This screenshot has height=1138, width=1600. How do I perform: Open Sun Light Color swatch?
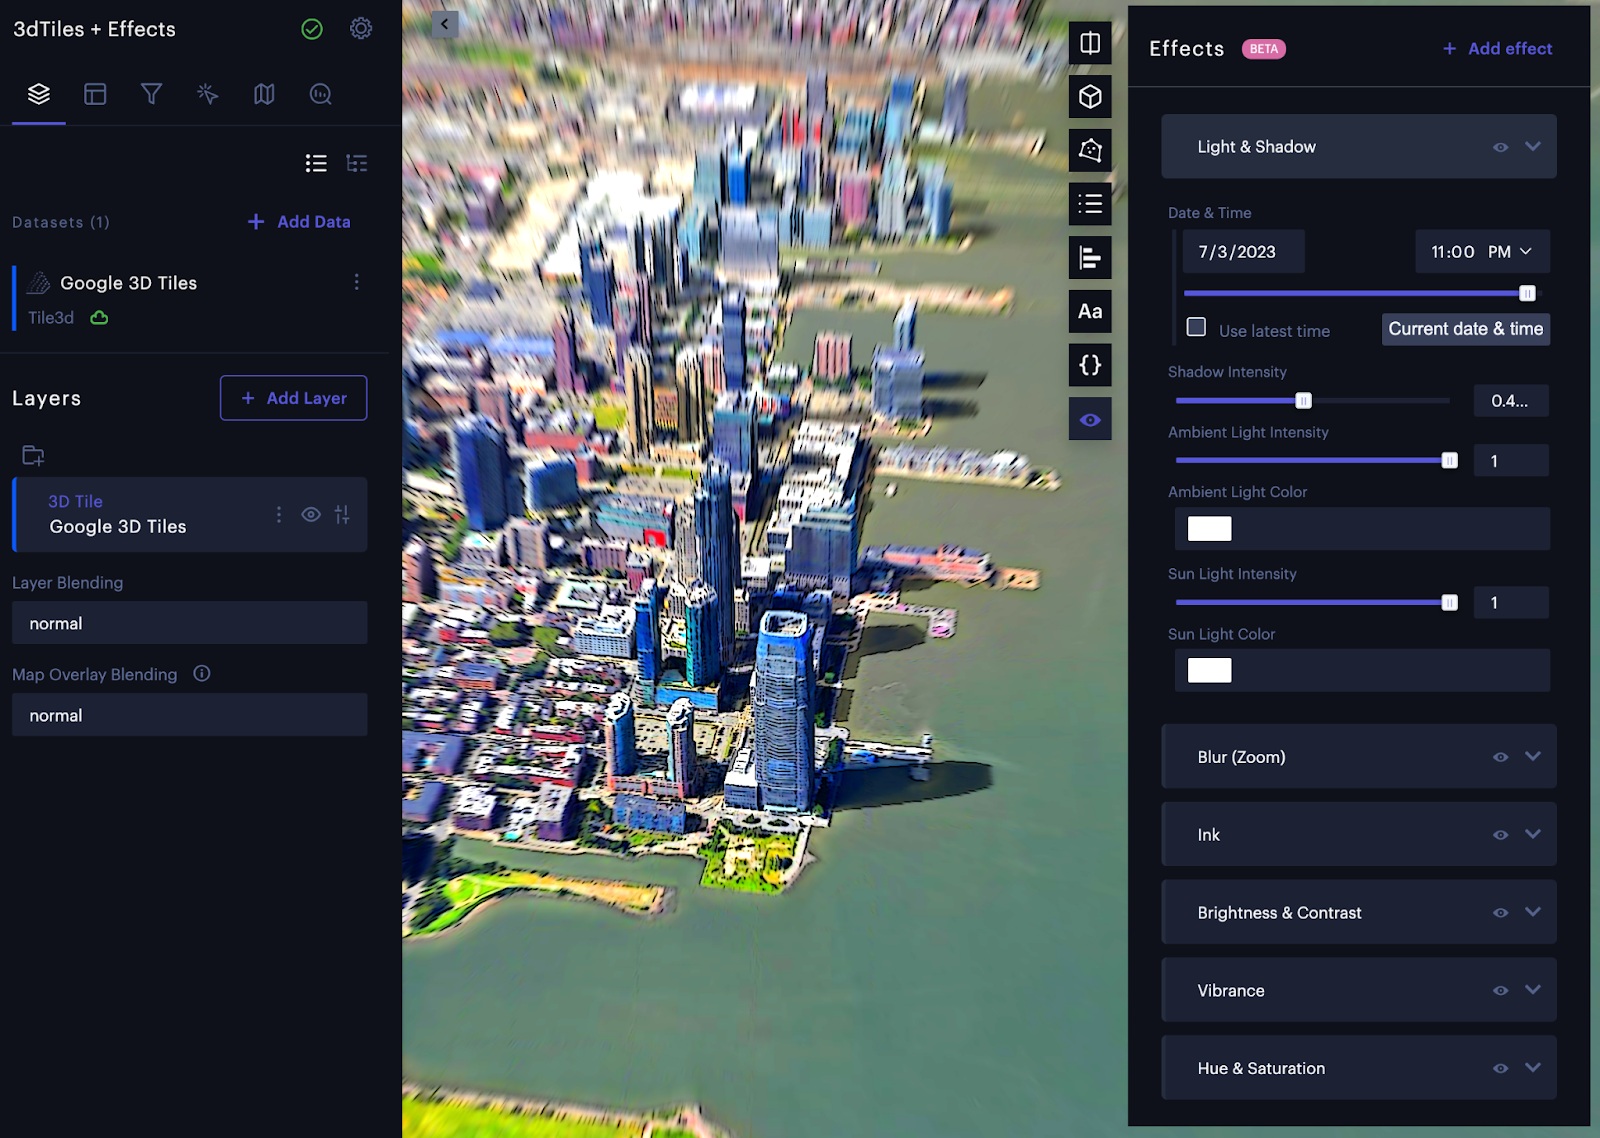(x=1209, y=671)
